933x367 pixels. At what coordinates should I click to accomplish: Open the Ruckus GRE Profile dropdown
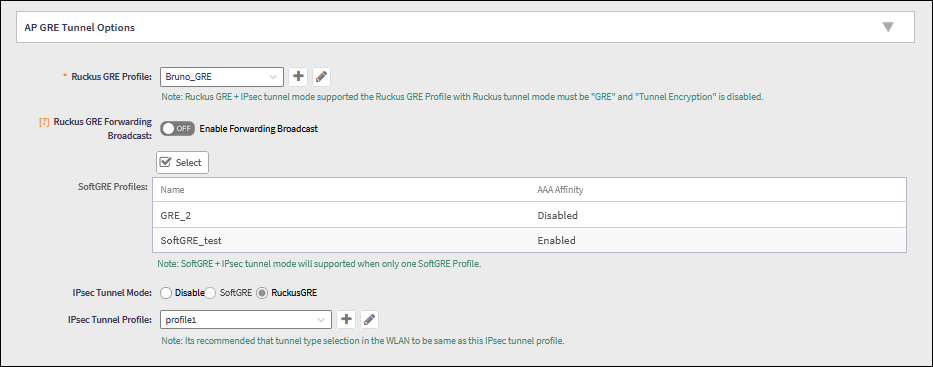pos(222,77)
